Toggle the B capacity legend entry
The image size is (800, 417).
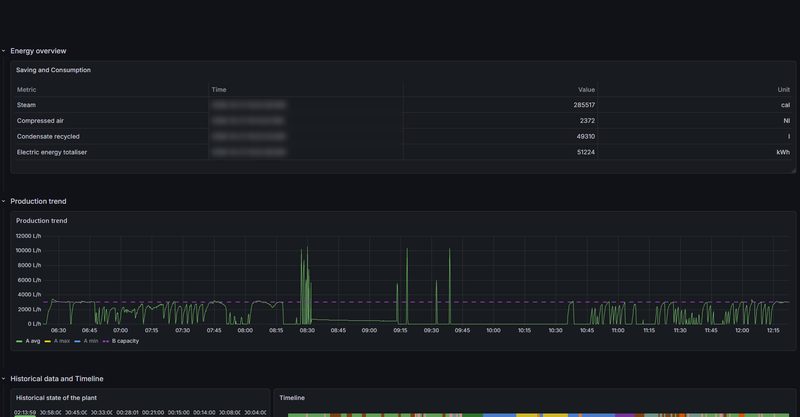pos(126,341)
